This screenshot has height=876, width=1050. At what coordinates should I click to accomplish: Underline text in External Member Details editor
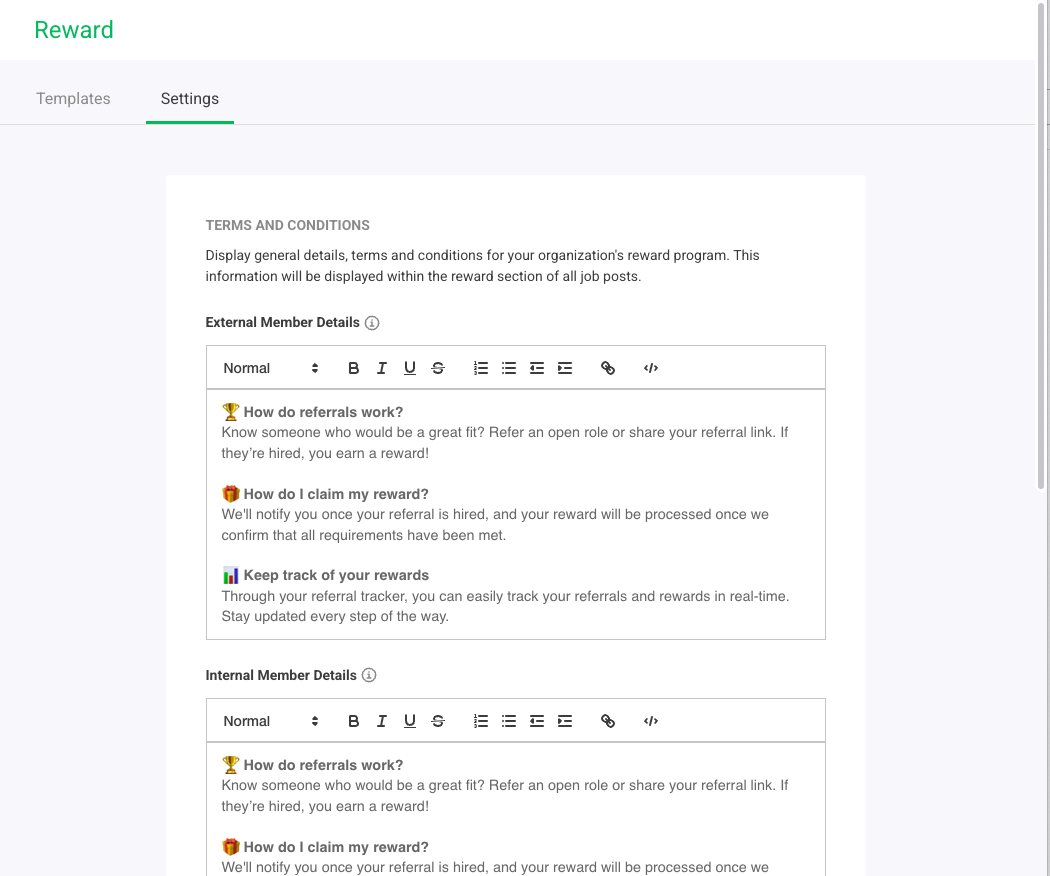pyautogui.click(x=410, y=368)
